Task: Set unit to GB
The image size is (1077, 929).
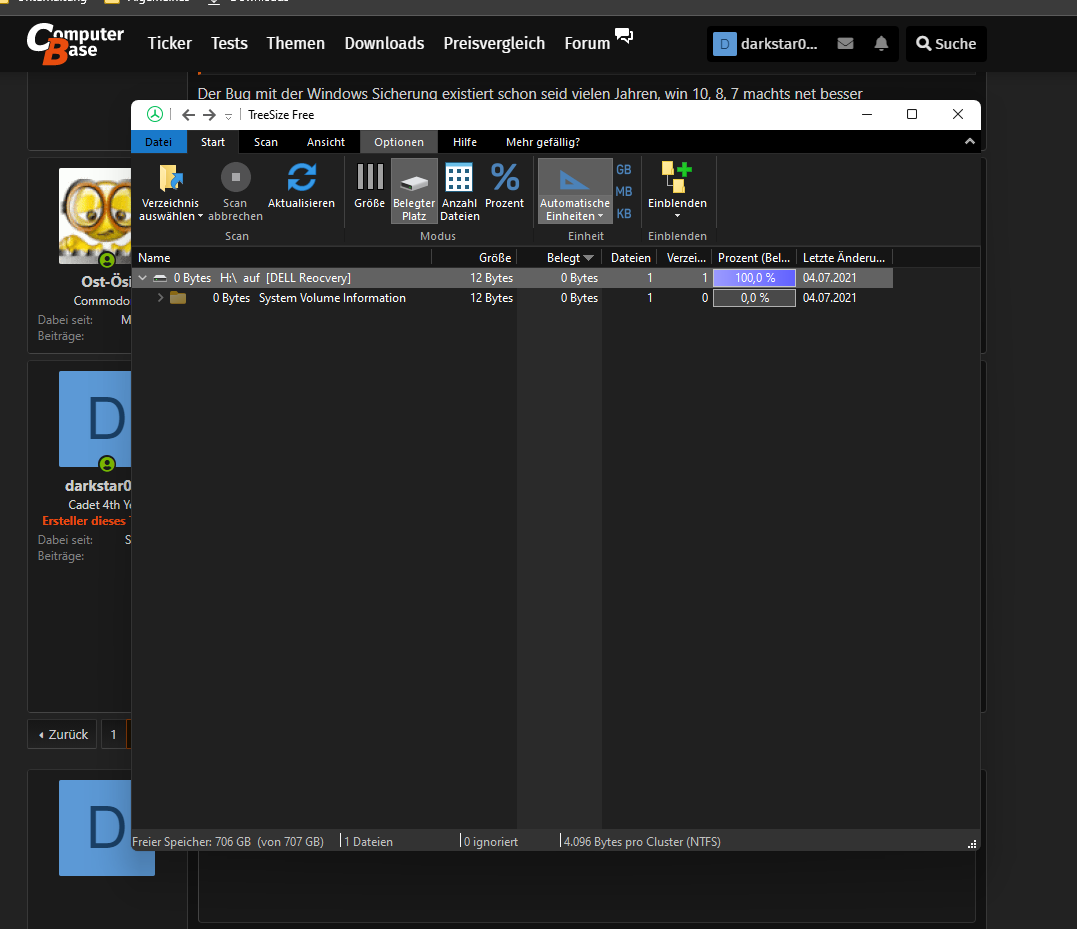Action: click(624, 170)
